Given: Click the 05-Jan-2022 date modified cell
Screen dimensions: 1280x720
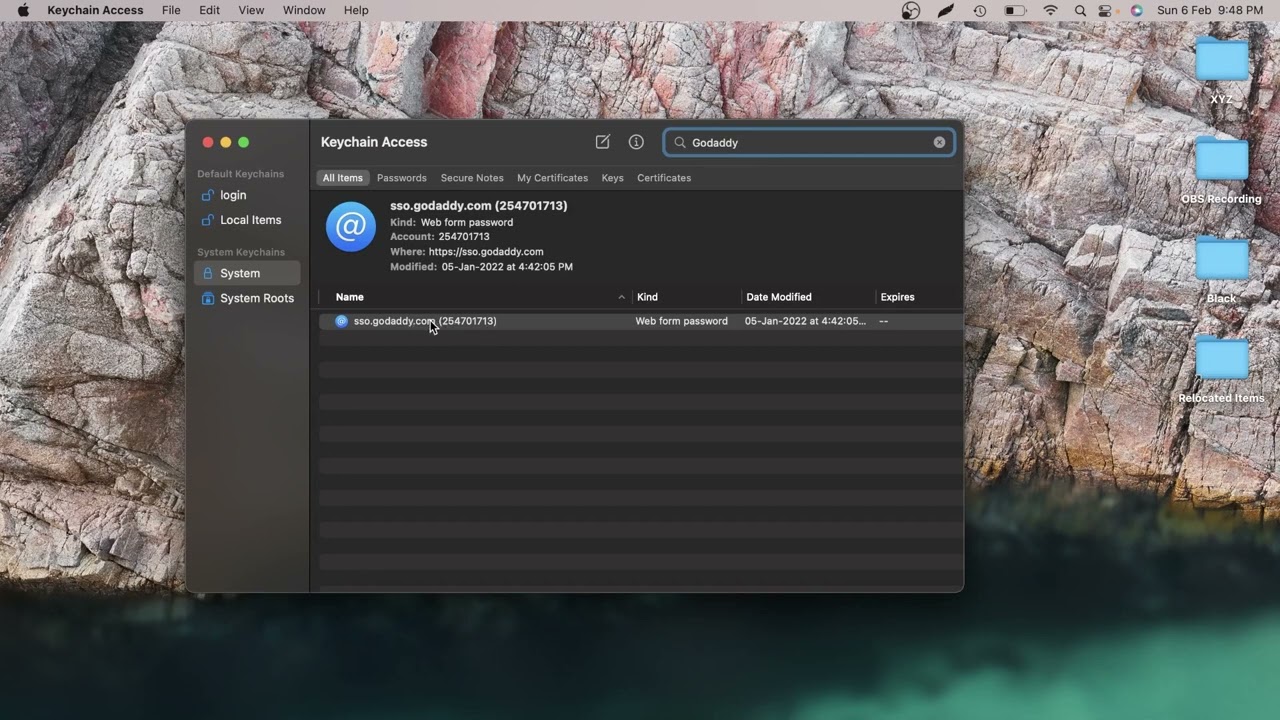Looking at the screenshot, I should click(x=806, y=321).
